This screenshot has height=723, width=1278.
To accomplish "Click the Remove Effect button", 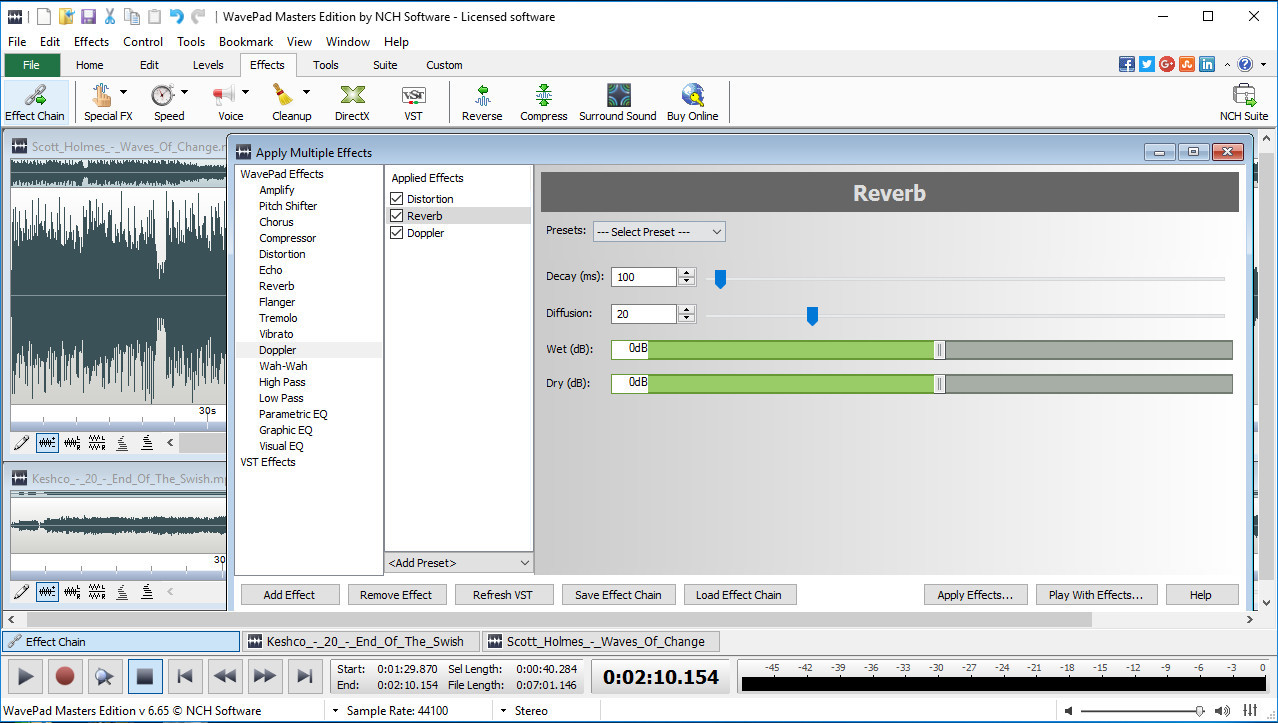I will (x=396, y=595).
